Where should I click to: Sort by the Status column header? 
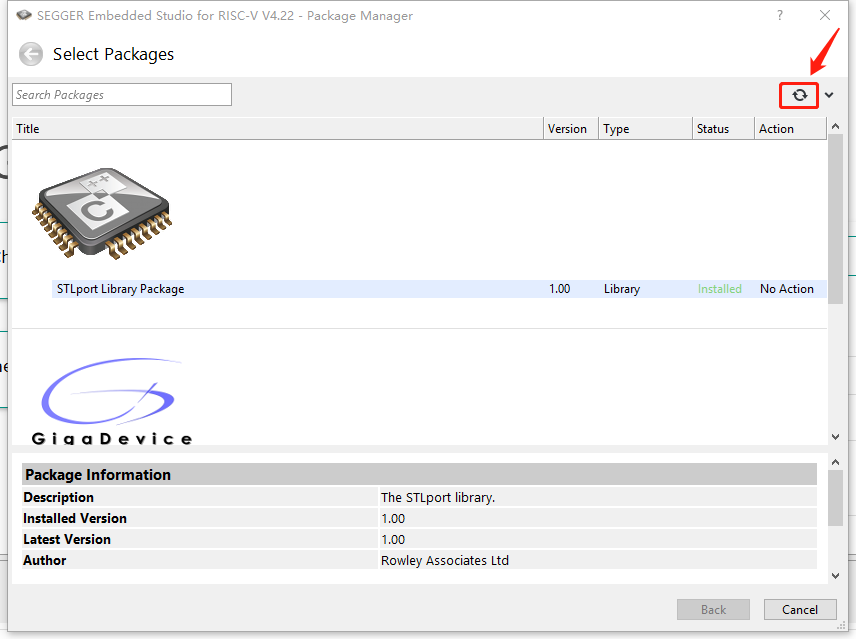tap(723, 129)
